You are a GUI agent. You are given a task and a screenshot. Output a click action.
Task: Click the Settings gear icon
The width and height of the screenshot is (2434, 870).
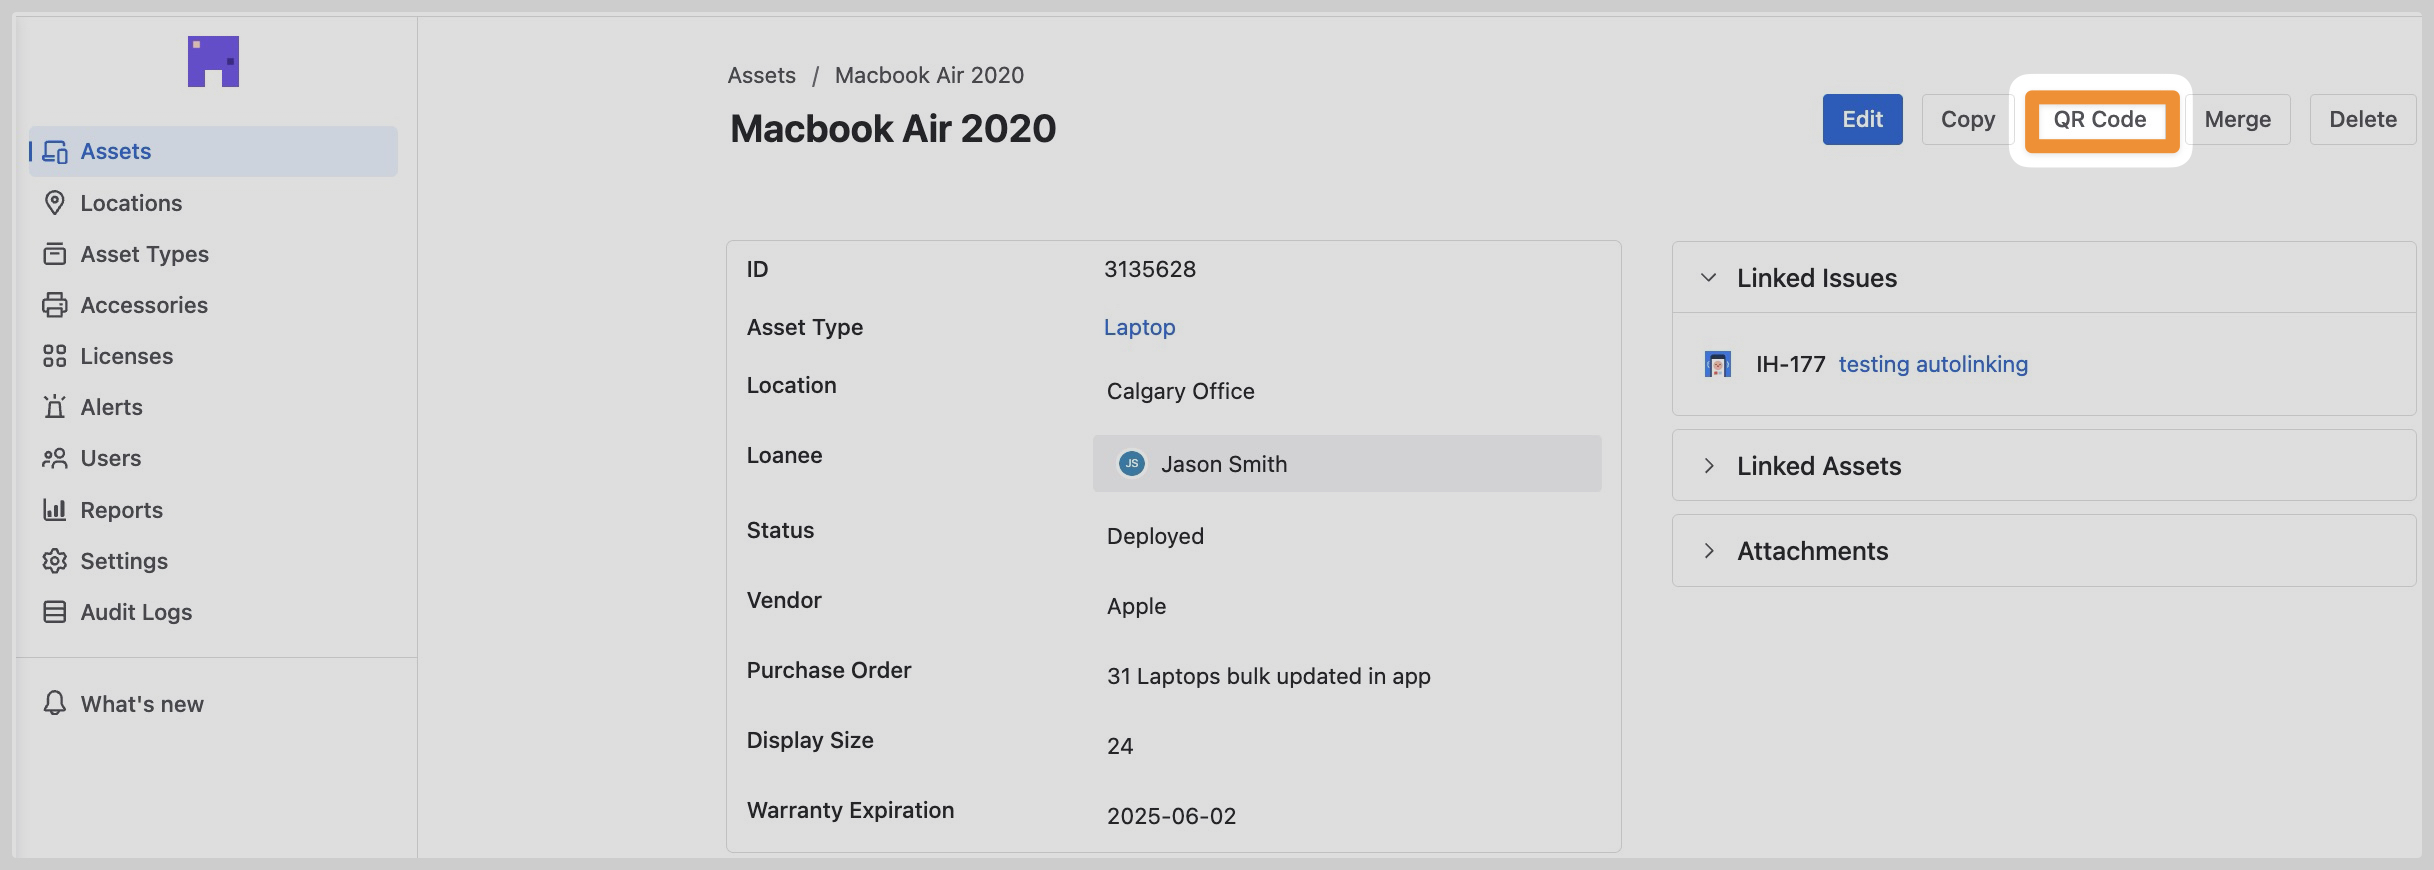pyautogui.click(x=55, y=561)
